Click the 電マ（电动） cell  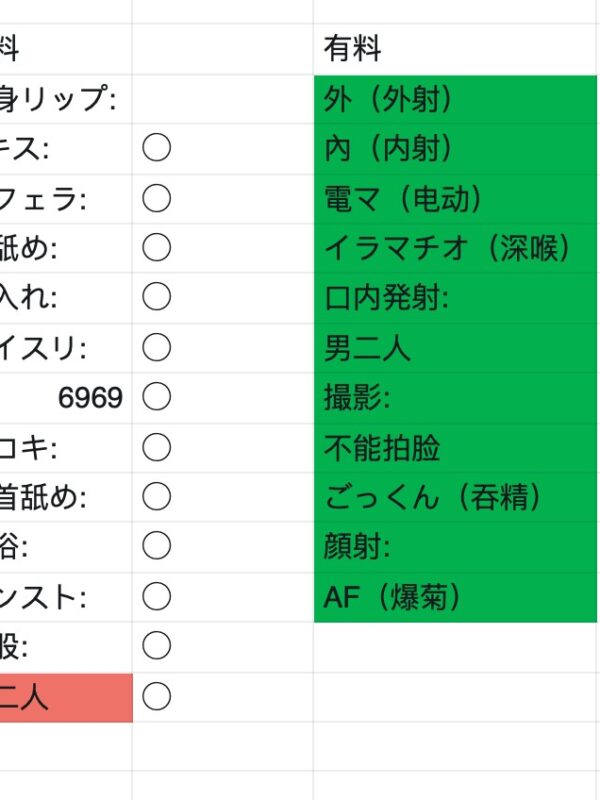(x=455, y=199)
